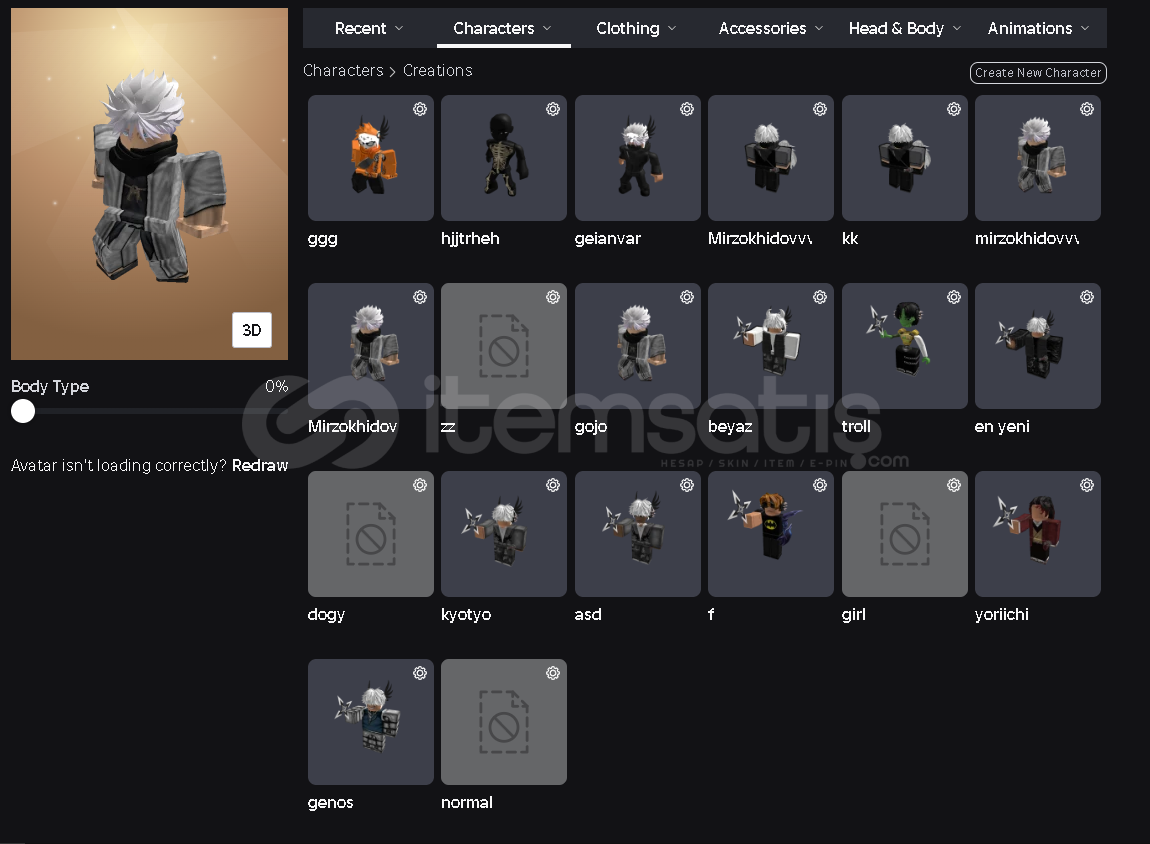The width and height of the screenshot is (1150, 844).
Task: Click the gear icon on the normal card
Action: coord(553,673)
